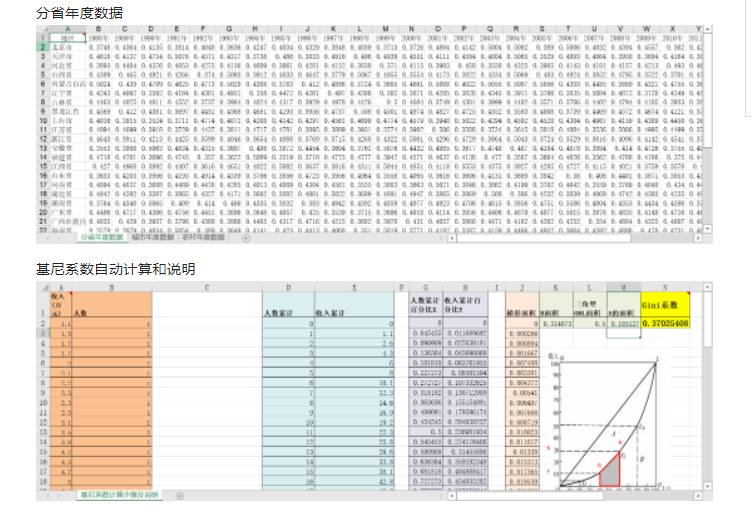Click the selected empty cell M3 in Gini sheet

coord(623,333)
